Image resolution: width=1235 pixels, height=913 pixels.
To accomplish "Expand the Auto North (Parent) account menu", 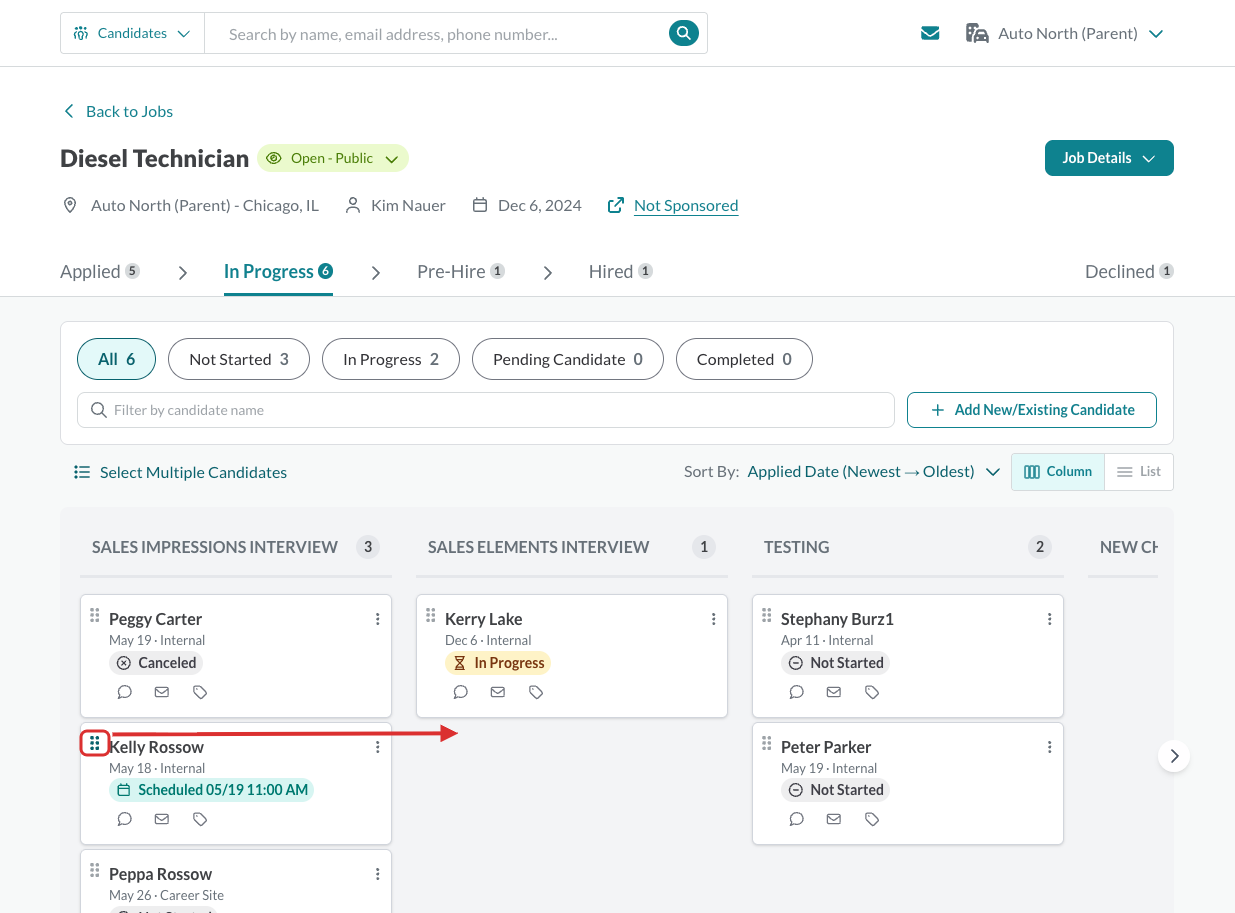I will (x=1064, y=34).
